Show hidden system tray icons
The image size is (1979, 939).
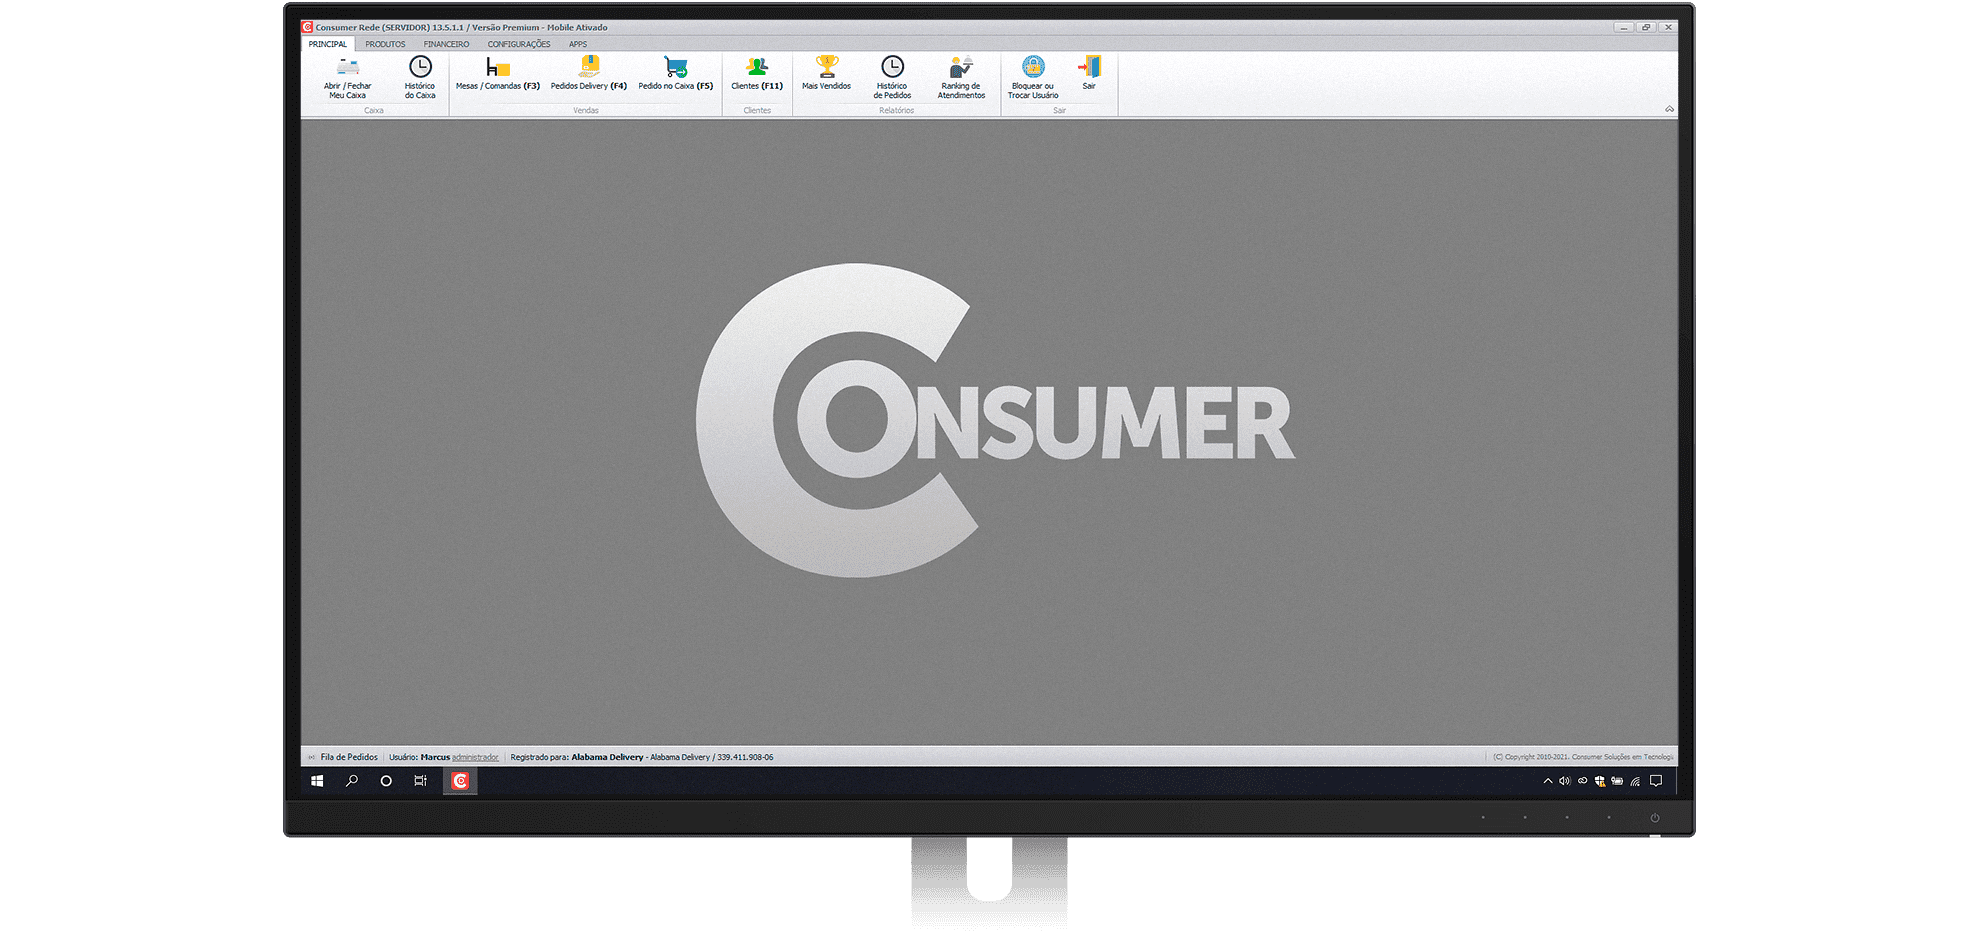1548,781
